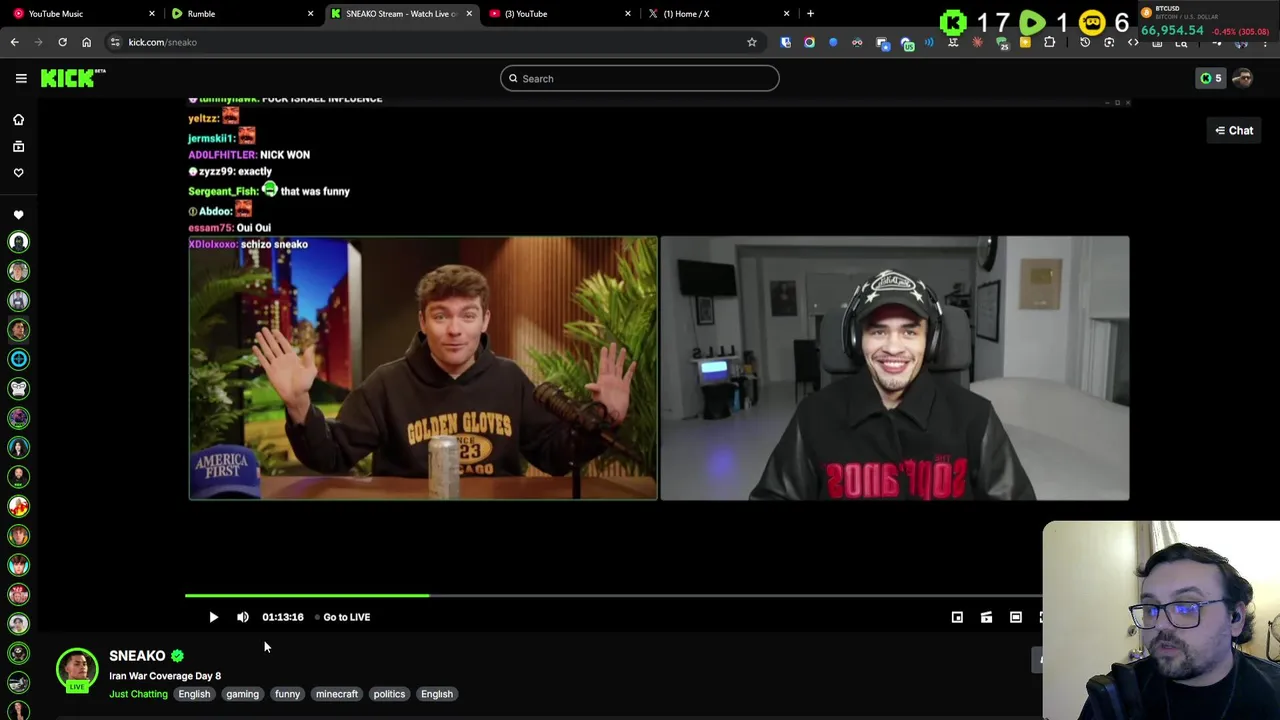This screenshot has width=1280, height=720.
Task: Play the paused stream
Action: (213, 617)
